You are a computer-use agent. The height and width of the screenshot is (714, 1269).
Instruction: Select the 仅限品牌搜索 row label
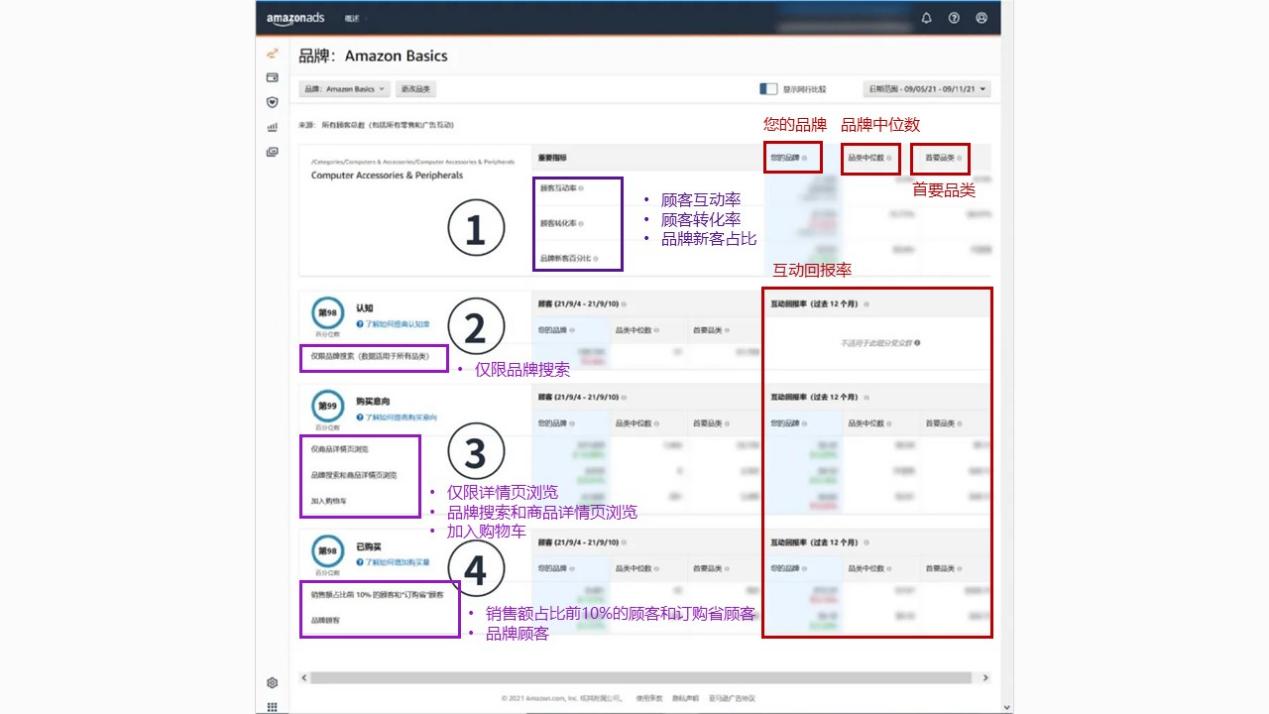coord(371,355)
